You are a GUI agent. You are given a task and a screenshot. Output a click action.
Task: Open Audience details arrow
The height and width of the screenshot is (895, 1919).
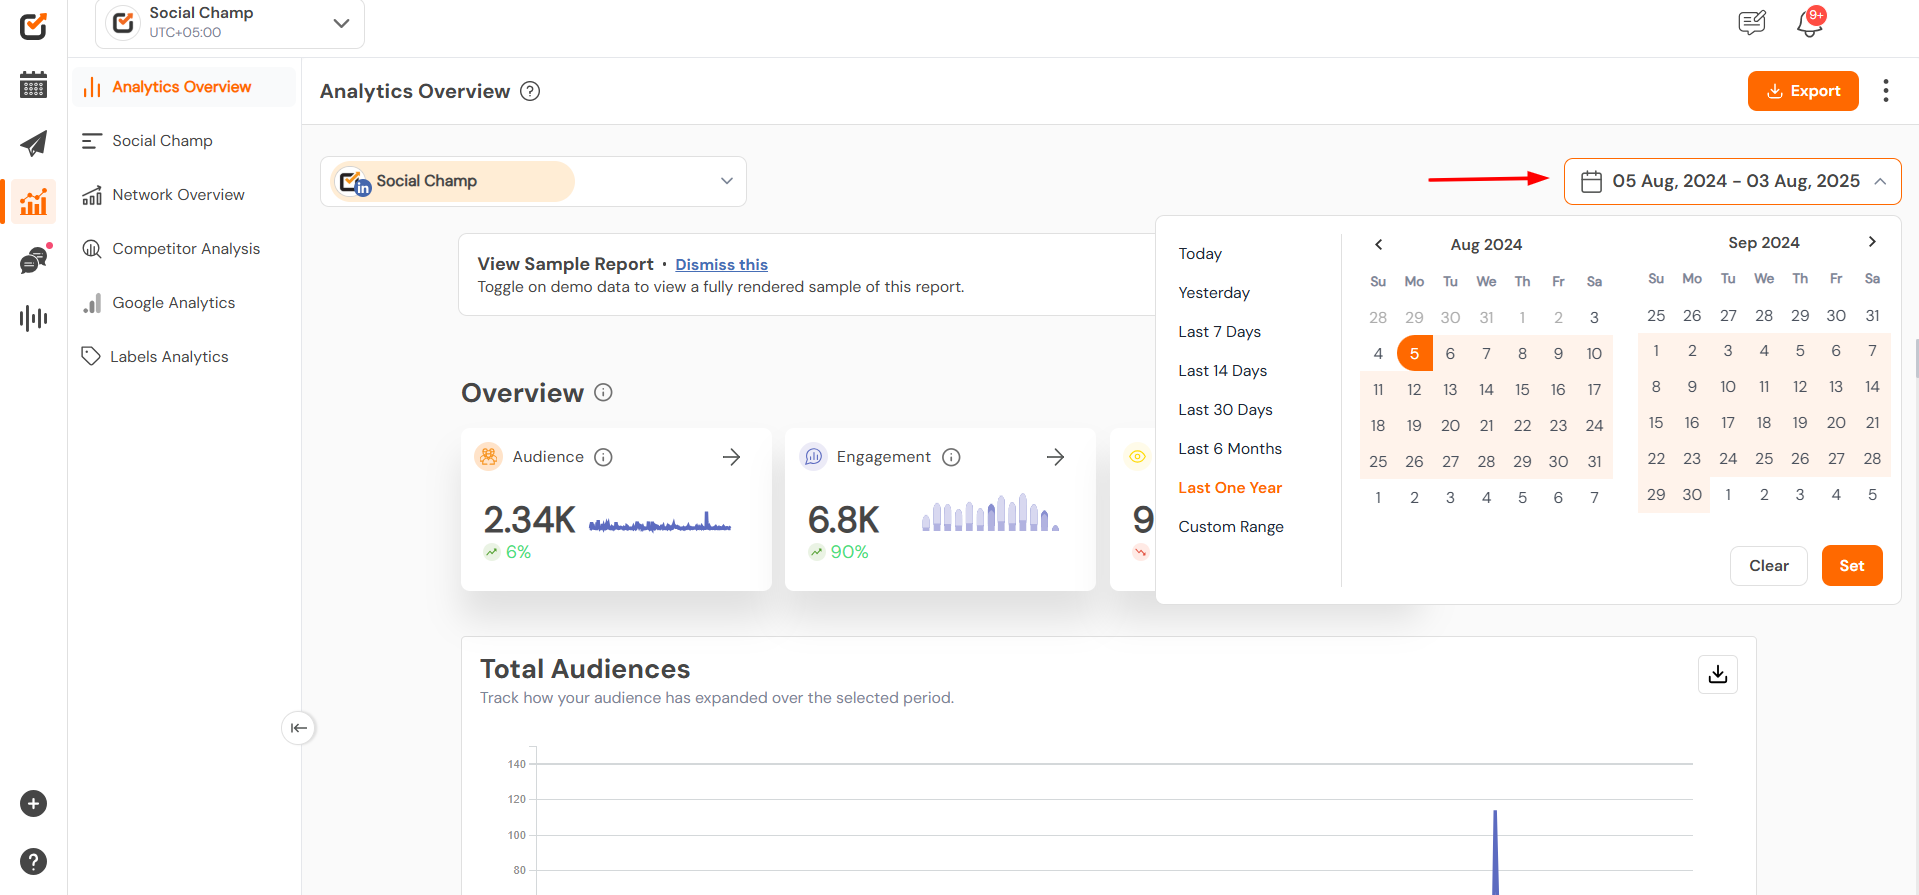tap(731, 457)
